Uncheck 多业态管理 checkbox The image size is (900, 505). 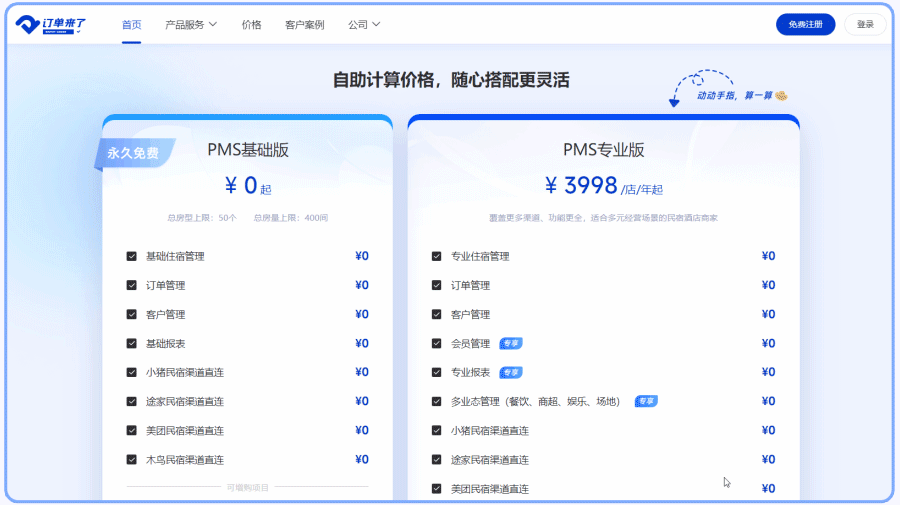pos(436,401)
